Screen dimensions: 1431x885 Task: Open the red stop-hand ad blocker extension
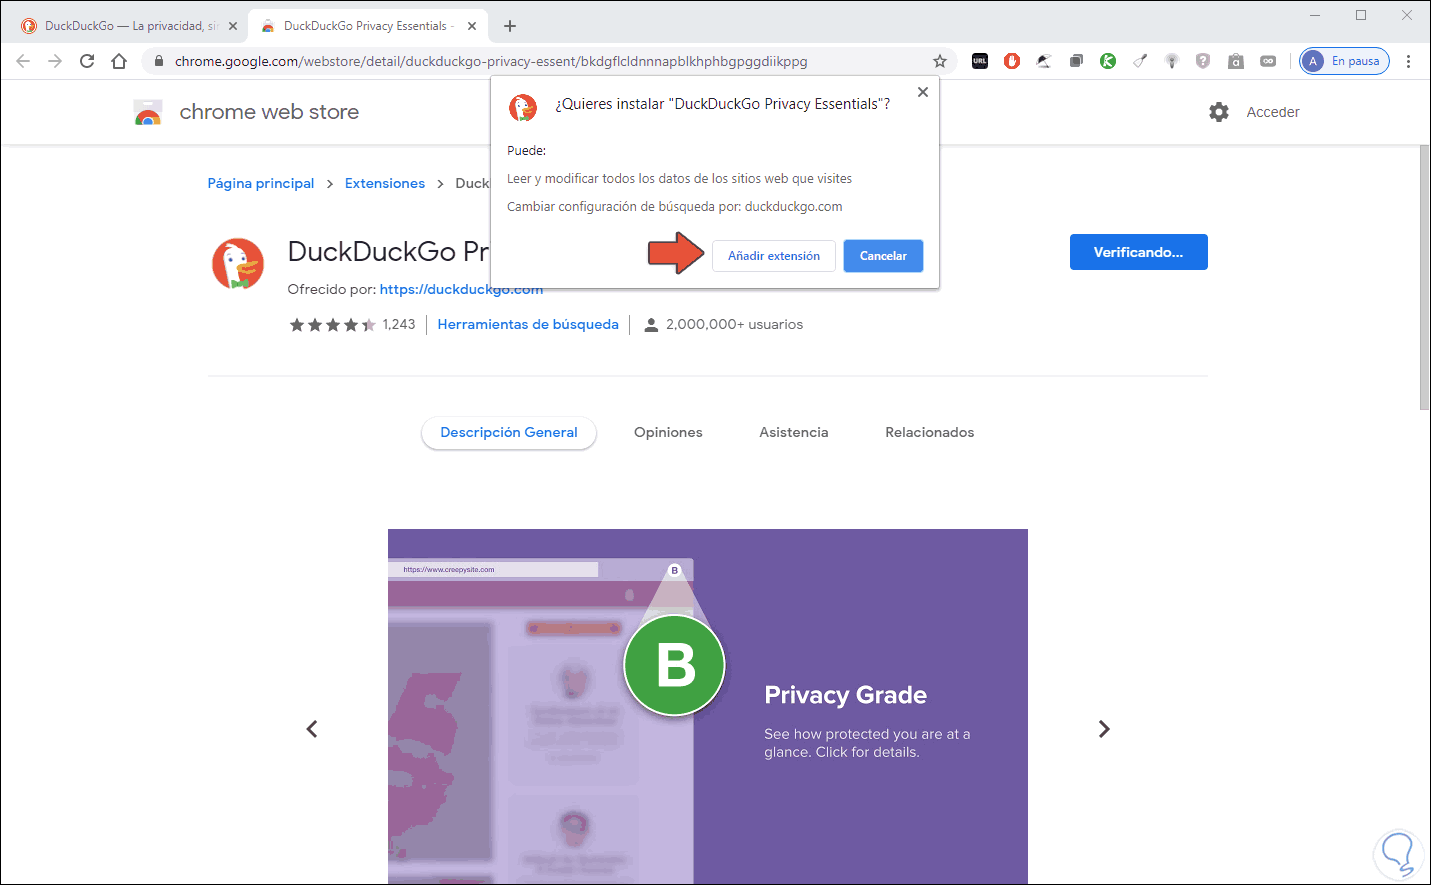click(1012, 61)
